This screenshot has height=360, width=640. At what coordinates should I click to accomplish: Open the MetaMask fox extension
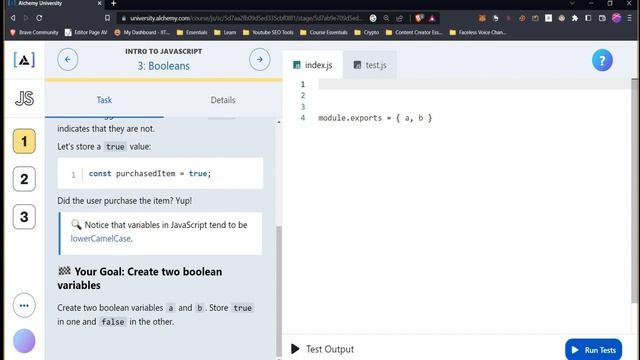point(482,18)
